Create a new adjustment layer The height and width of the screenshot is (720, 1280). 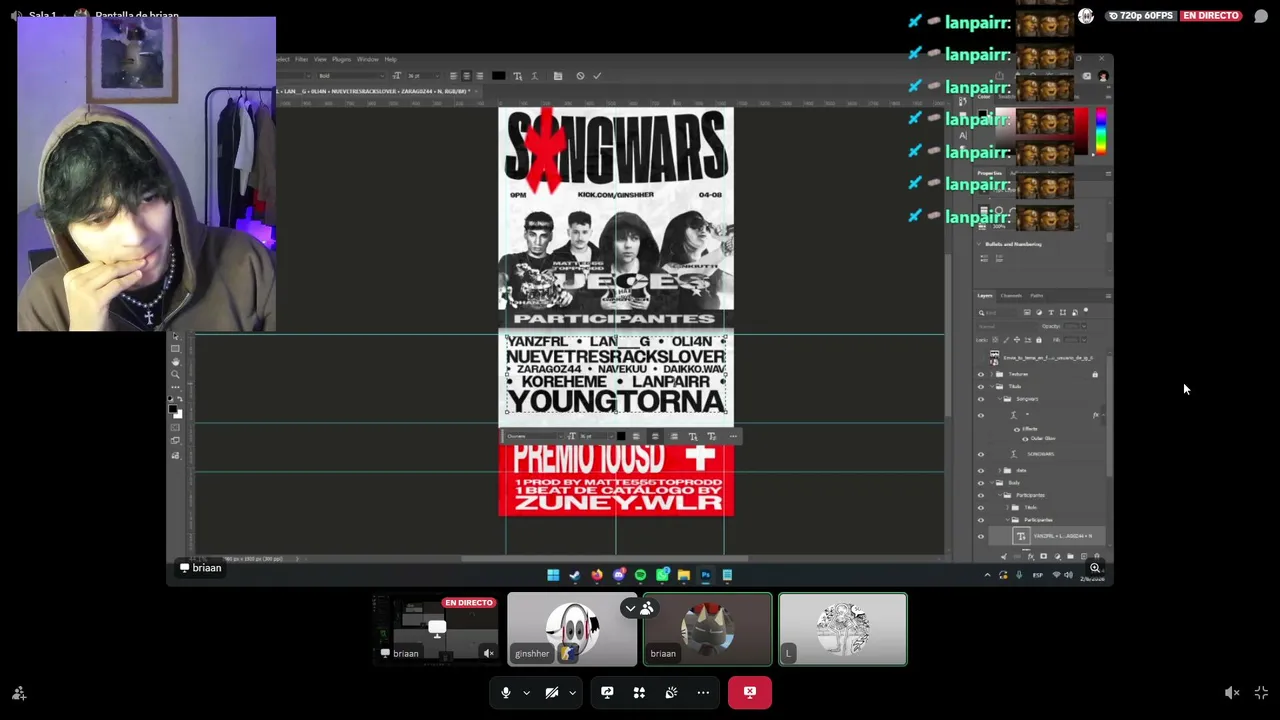[x=1057, y=557]
